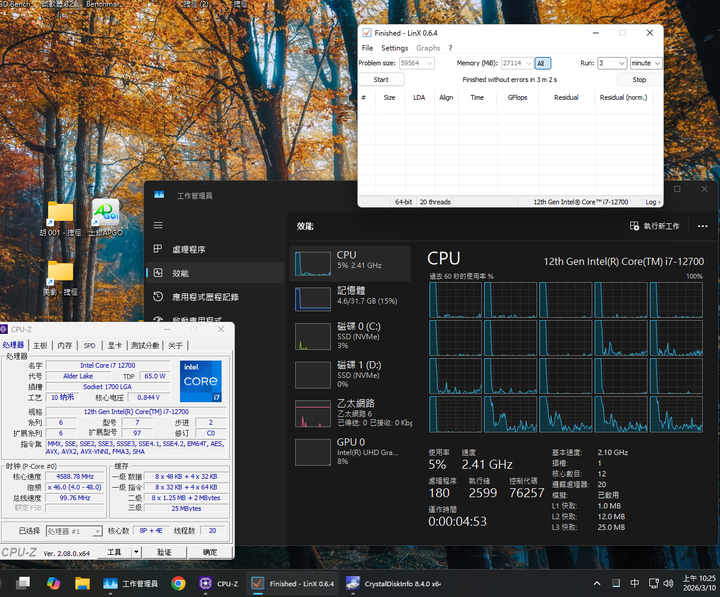Click Log button in LinX status bar

(x=652, y=202)
